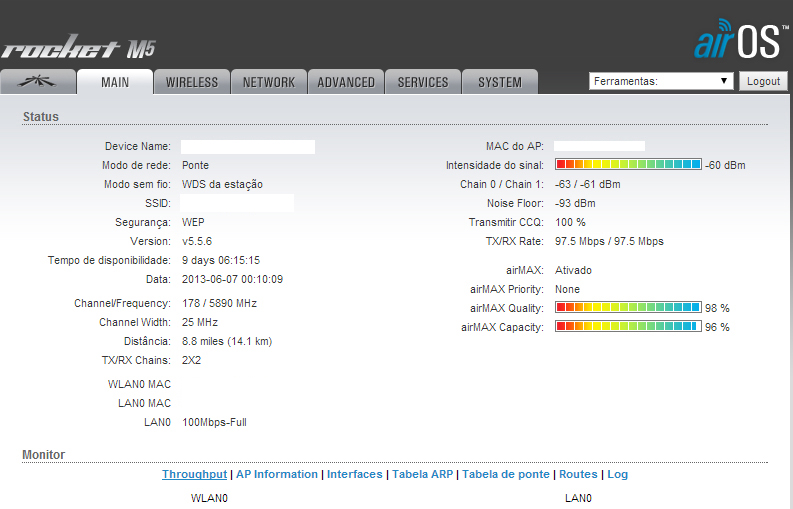This screenshot has height=509, width=793.
Task: Click the signal value -60 dBm
Action: (725, 165)
